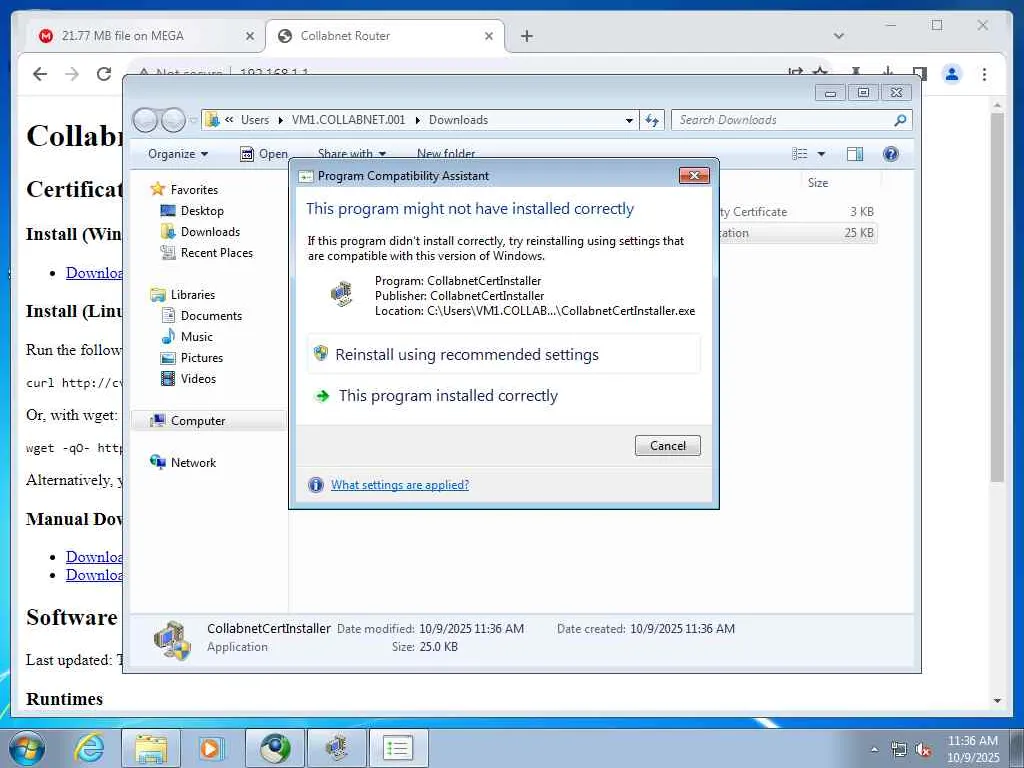Viewport: 1024px width, 768px height.
Task: Open the browser three-dot menu
Action: pyautogui.click(x=984, y=74)
